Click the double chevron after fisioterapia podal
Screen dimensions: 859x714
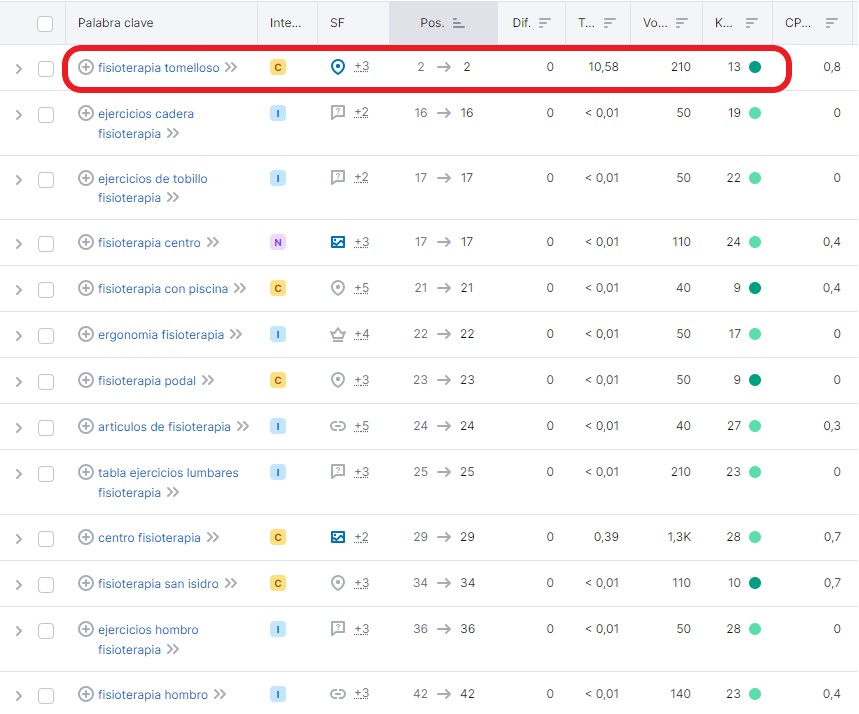pos(207,380)
